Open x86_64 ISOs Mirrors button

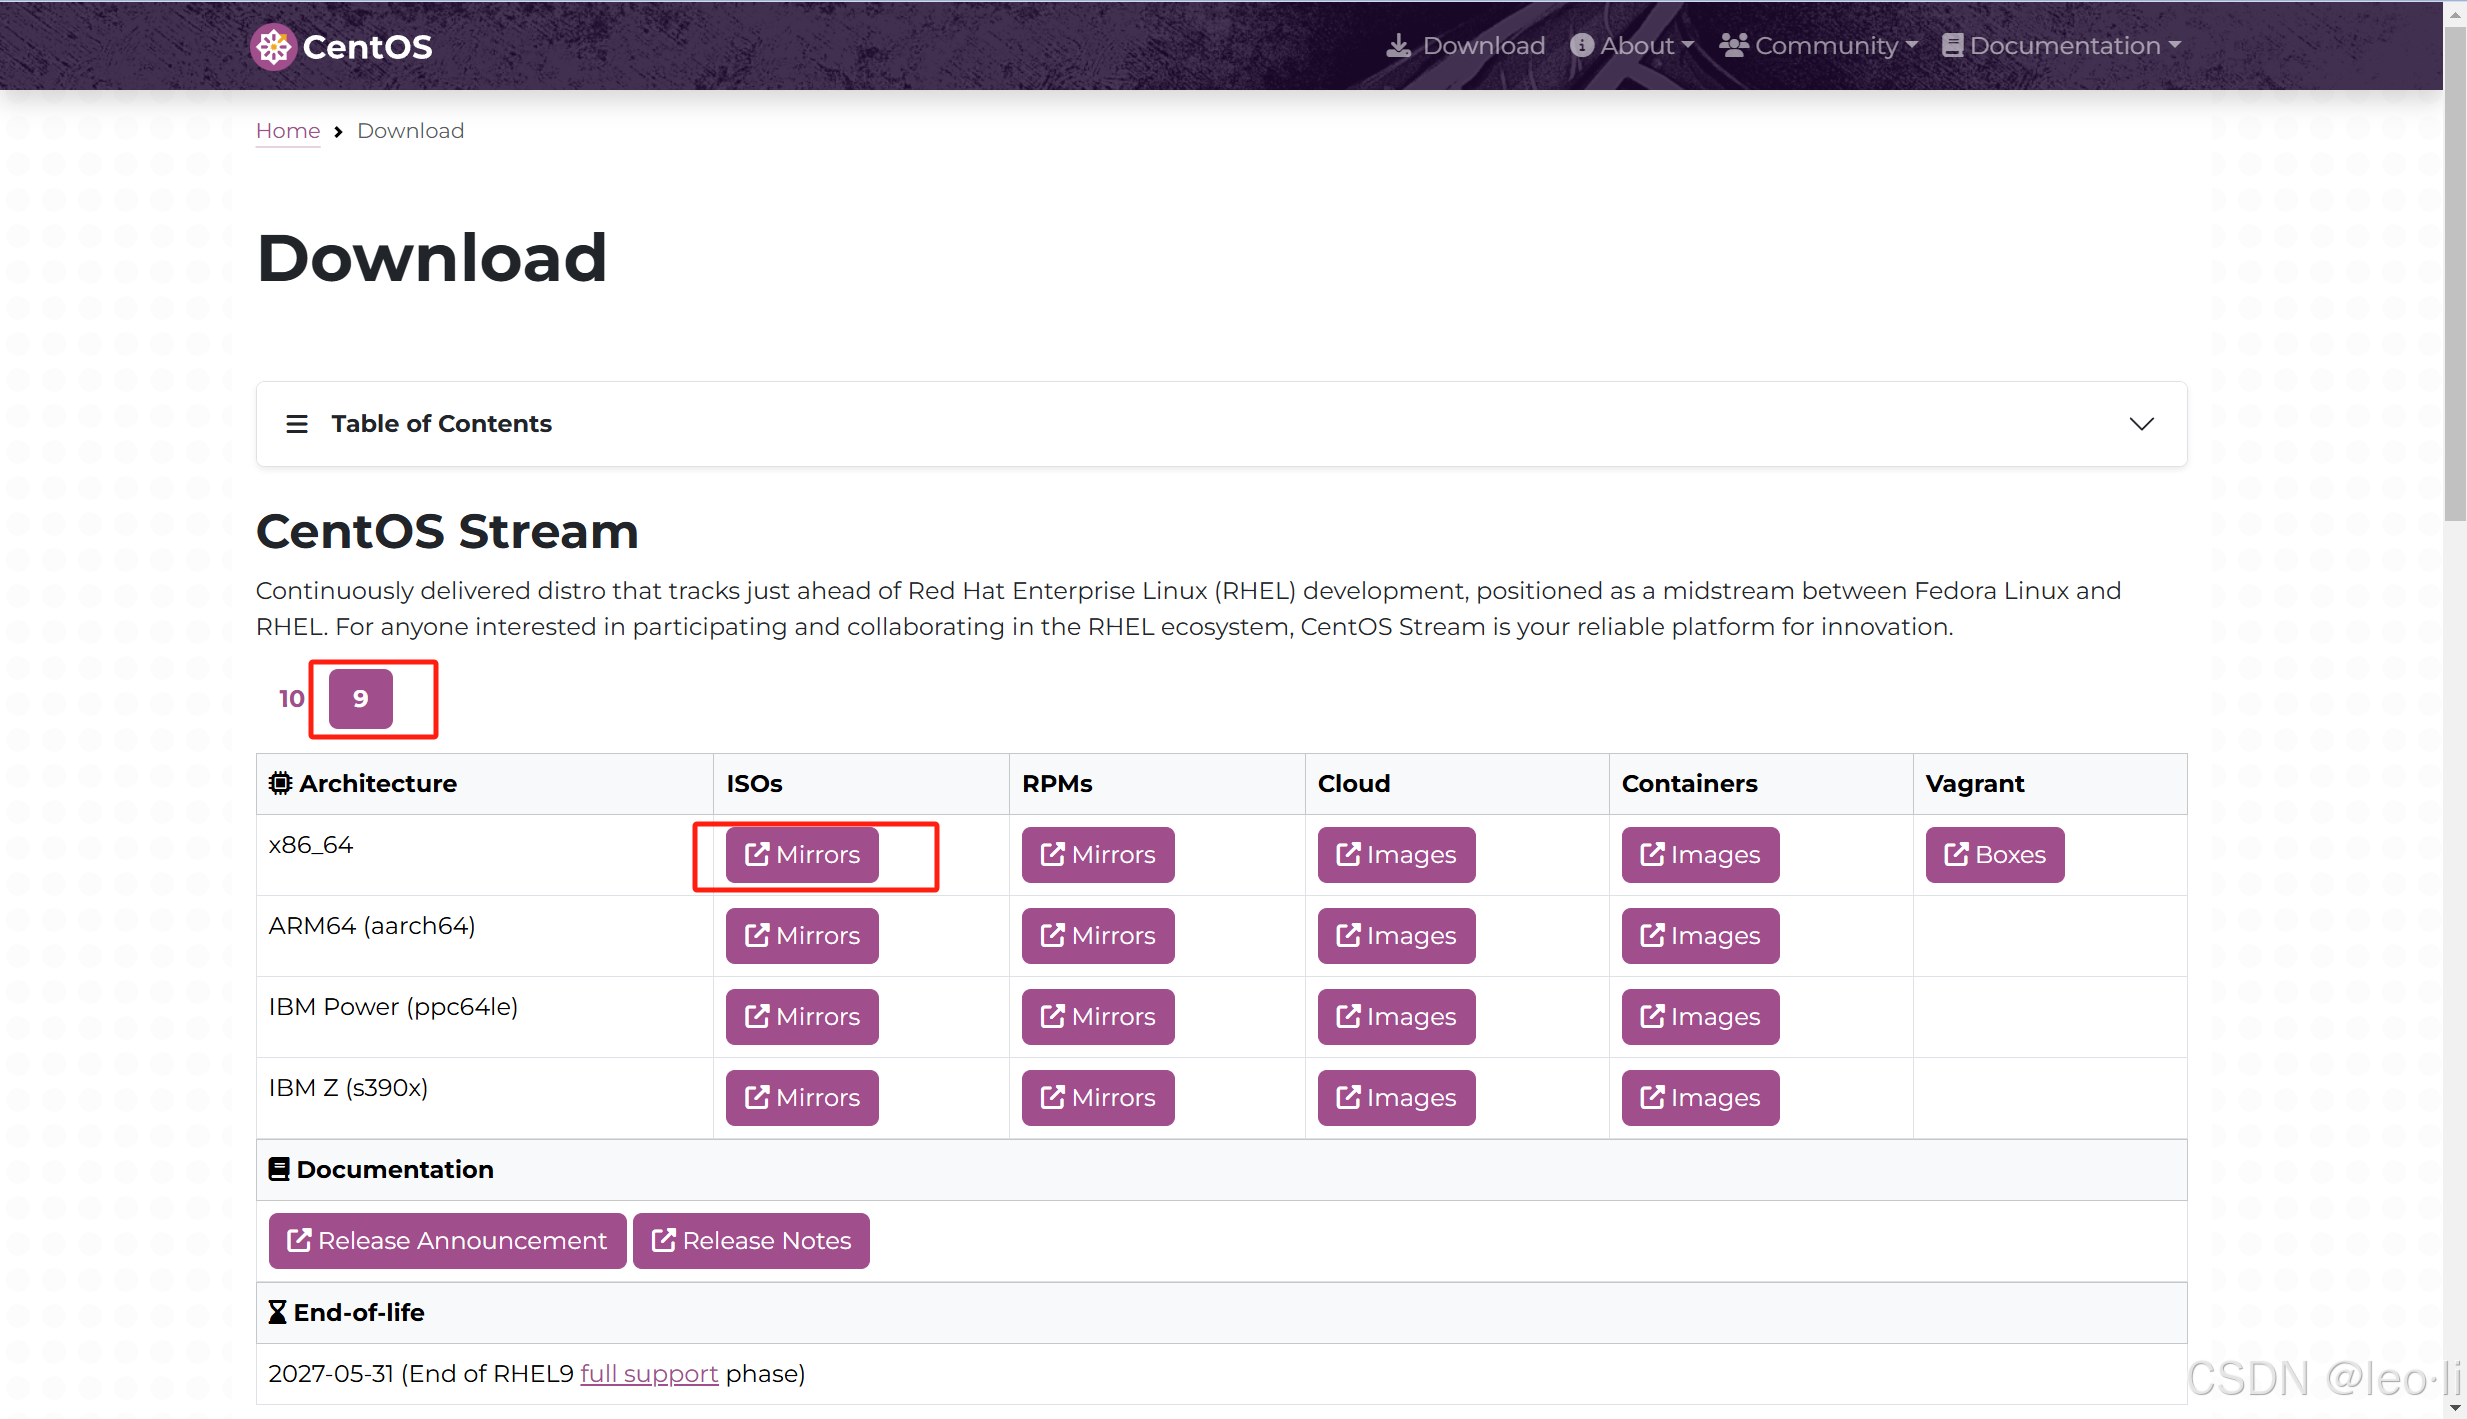802,855
